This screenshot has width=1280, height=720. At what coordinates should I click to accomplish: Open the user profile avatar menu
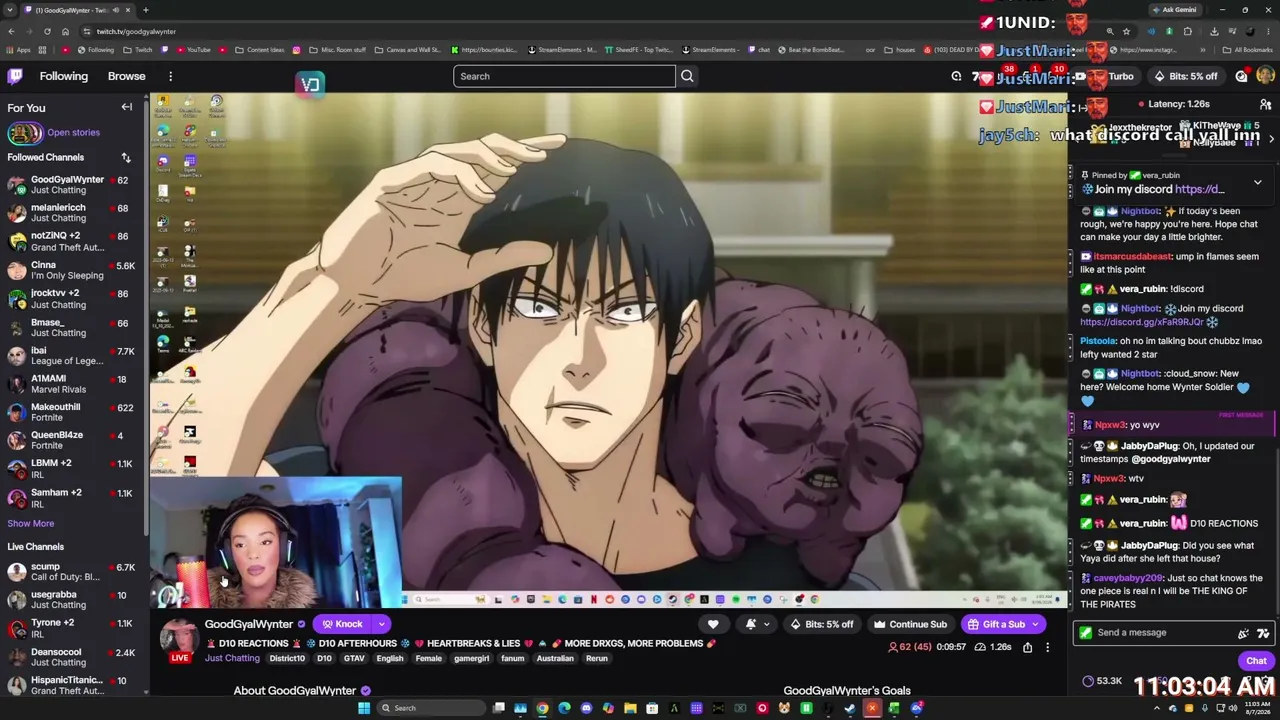coord(1266,76)
